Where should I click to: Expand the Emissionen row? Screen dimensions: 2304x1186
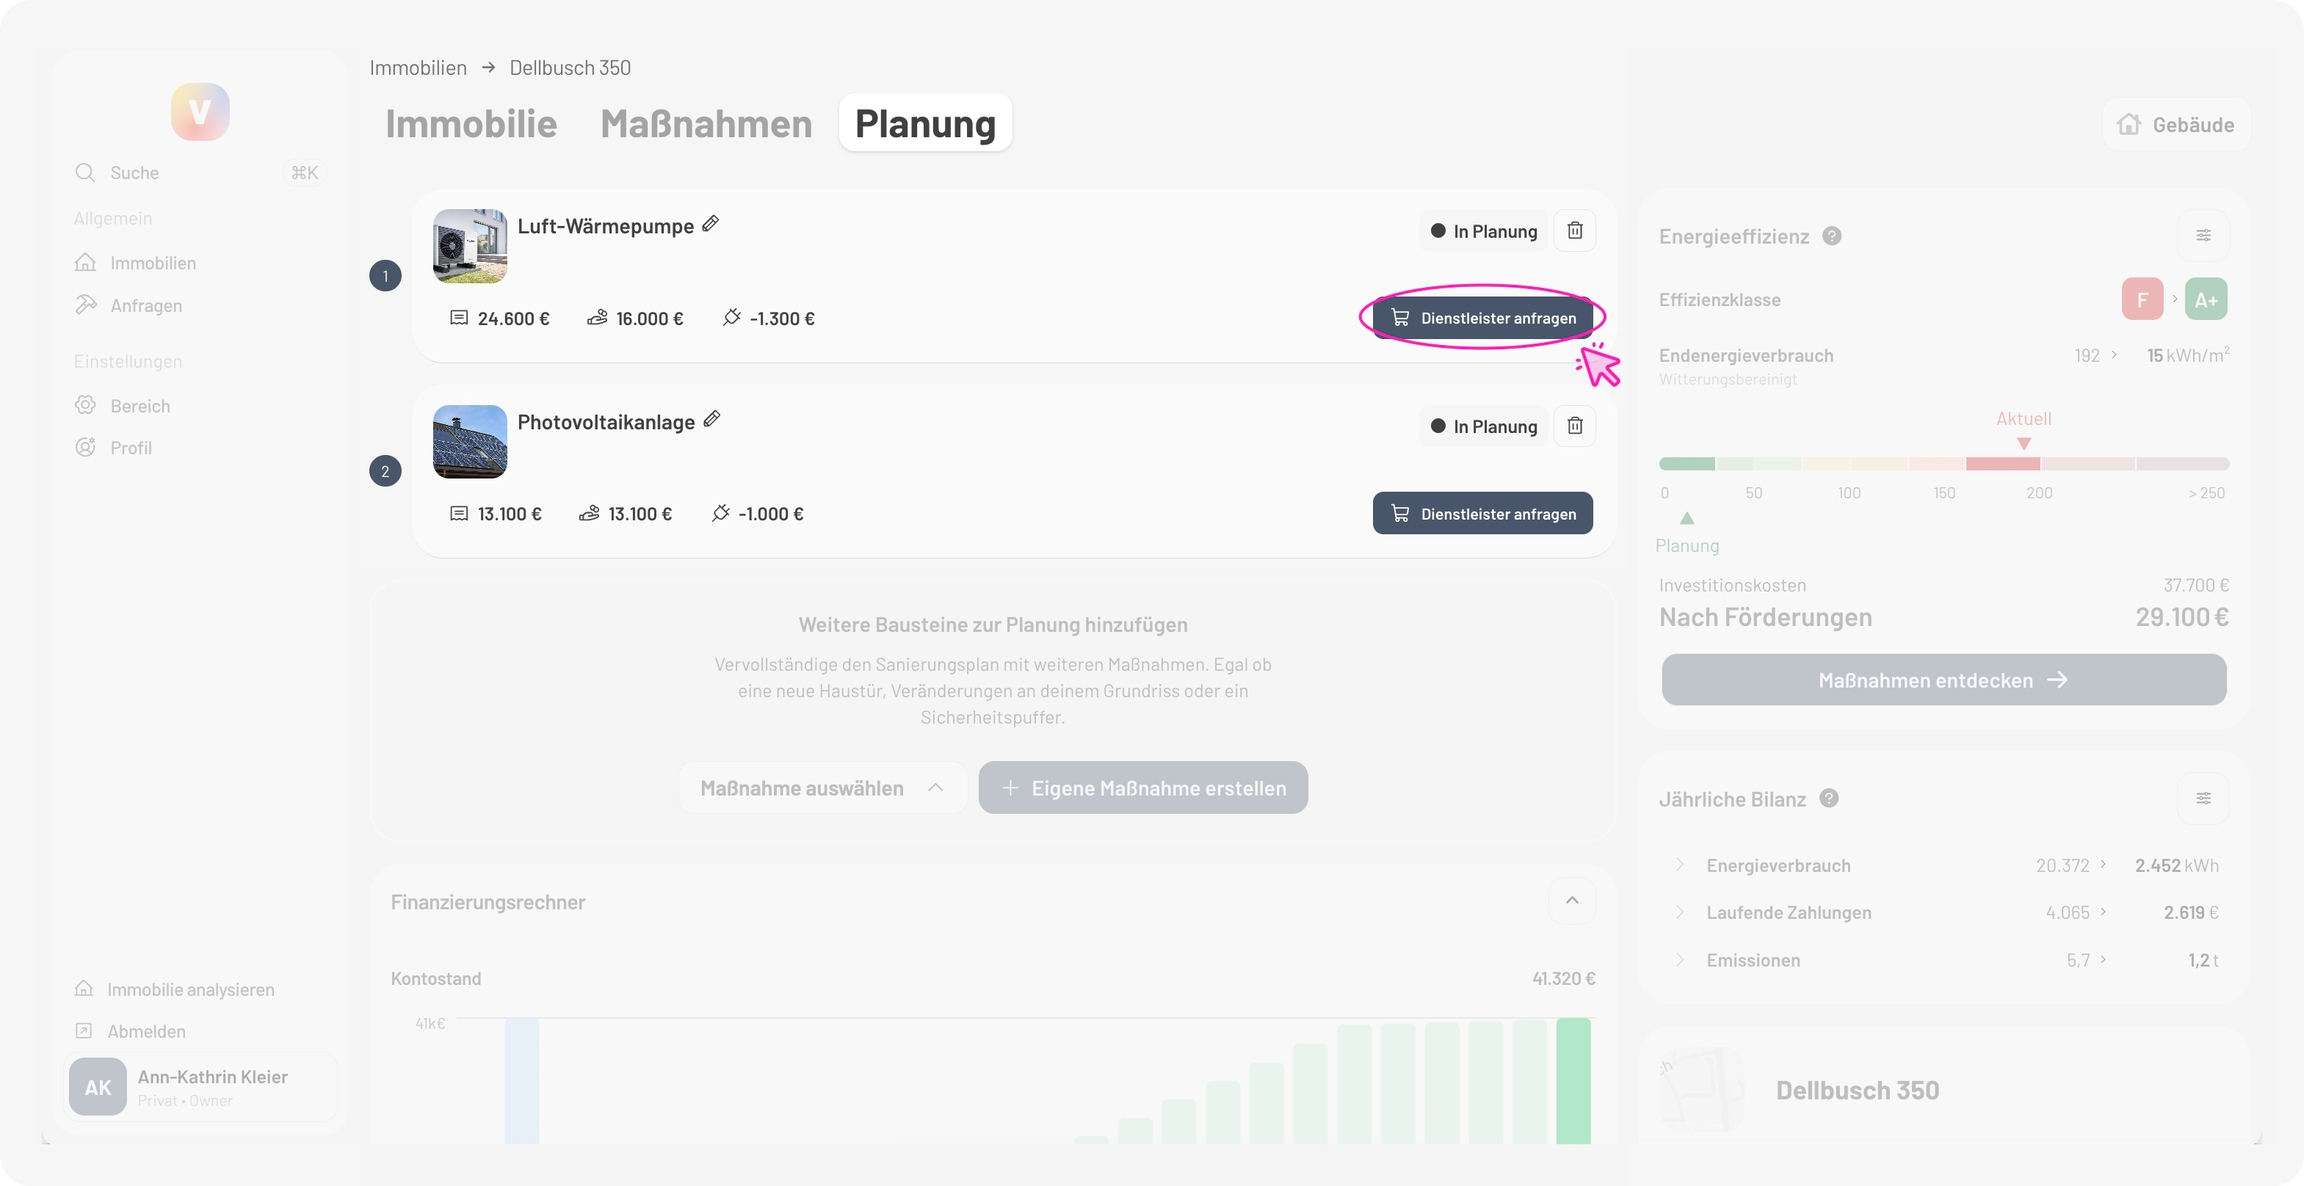(1680, 960)
